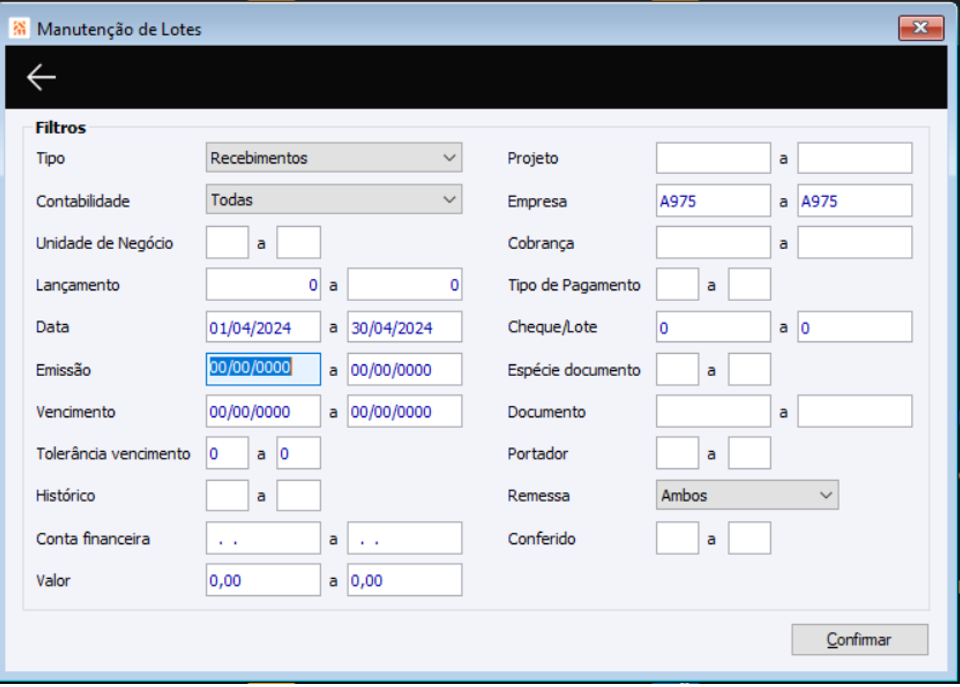Screen dimensions: 960x687
Task: Focus the second Tolerância vencimento field
Action: pyautogui.click(x=298, y=453)
